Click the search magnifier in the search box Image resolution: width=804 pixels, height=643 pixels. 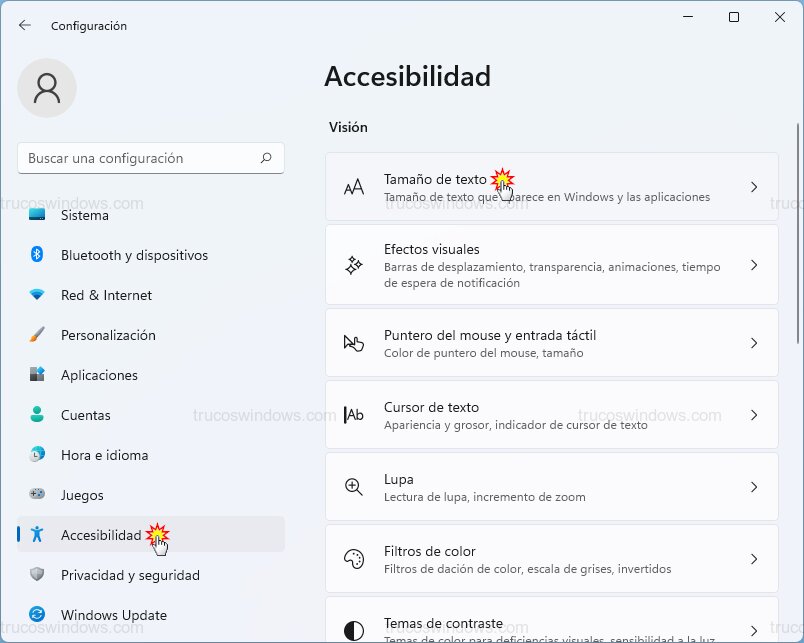[266, 158]
